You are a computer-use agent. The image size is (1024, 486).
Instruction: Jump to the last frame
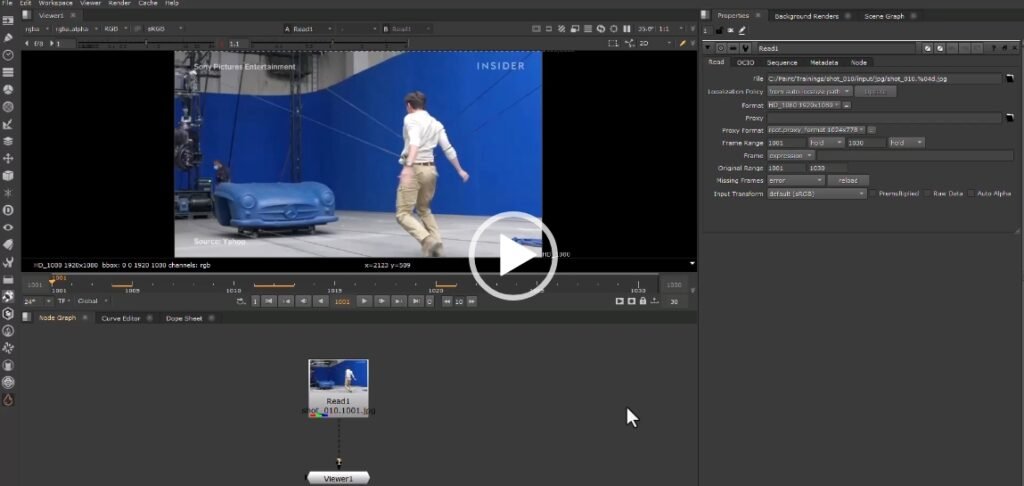pyautogui.click(x=415, y=301)
